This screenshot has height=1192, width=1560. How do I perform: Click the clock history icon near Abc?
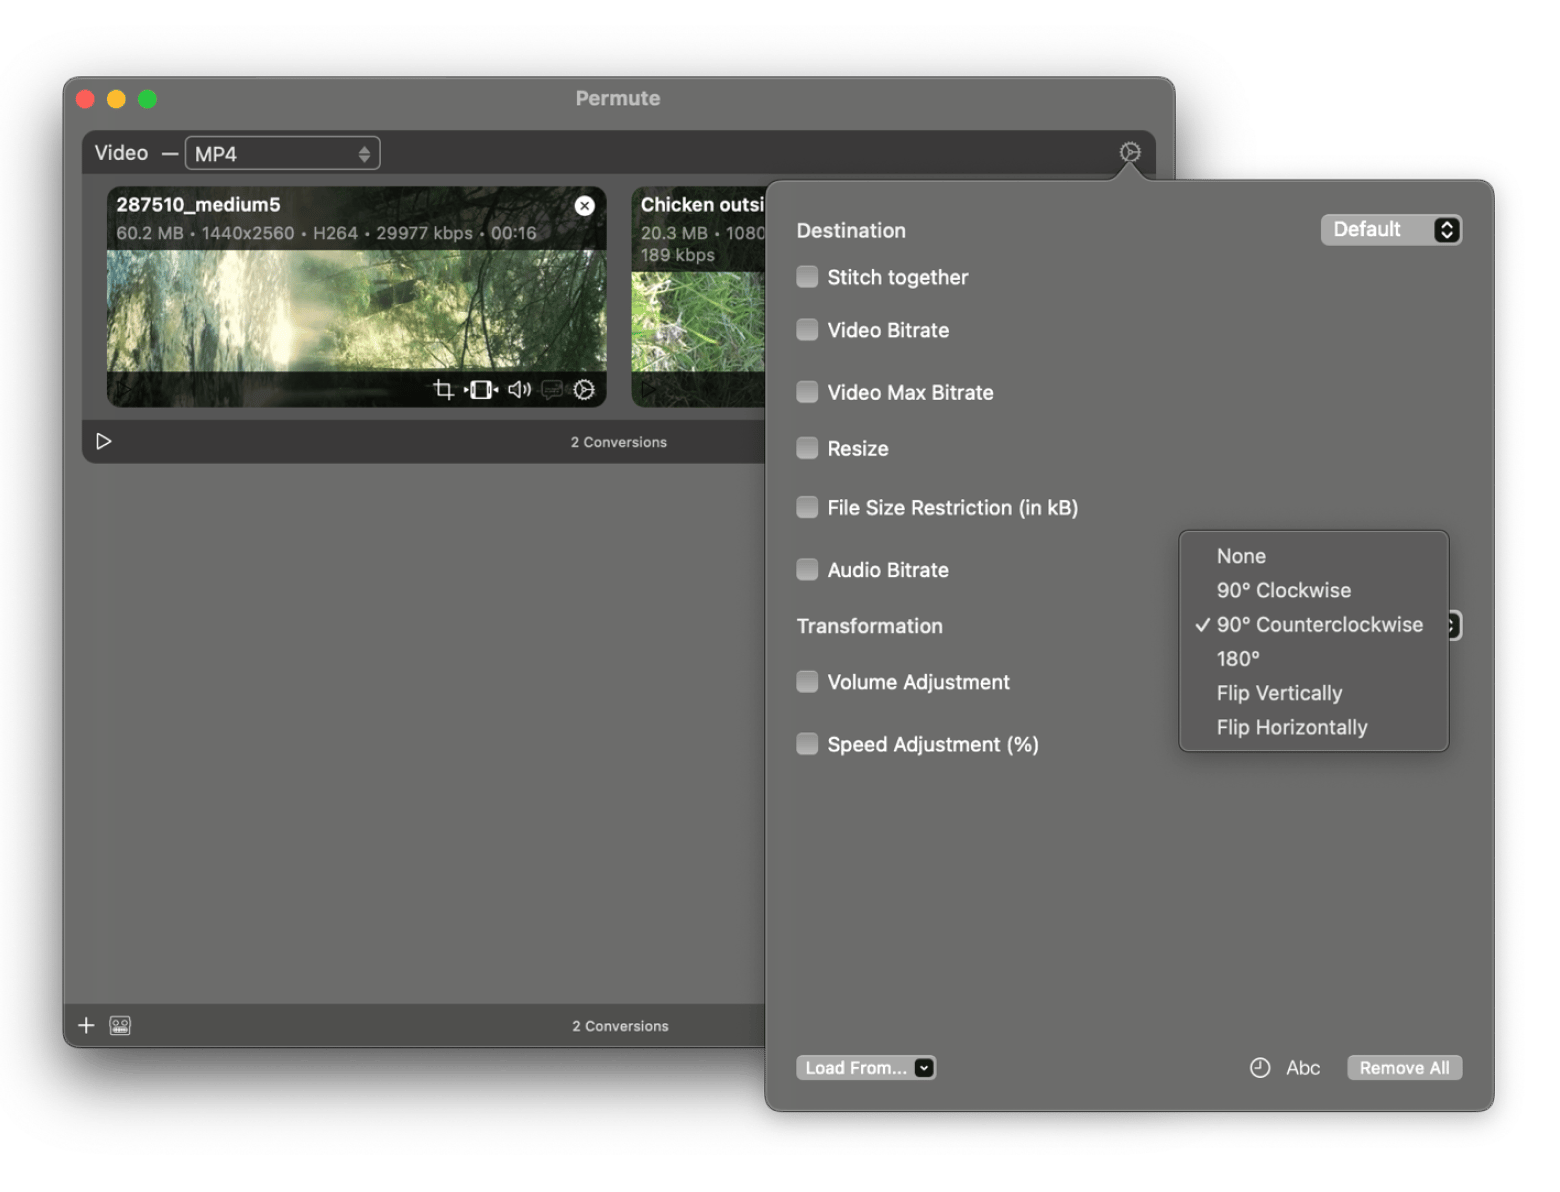1259,1067
